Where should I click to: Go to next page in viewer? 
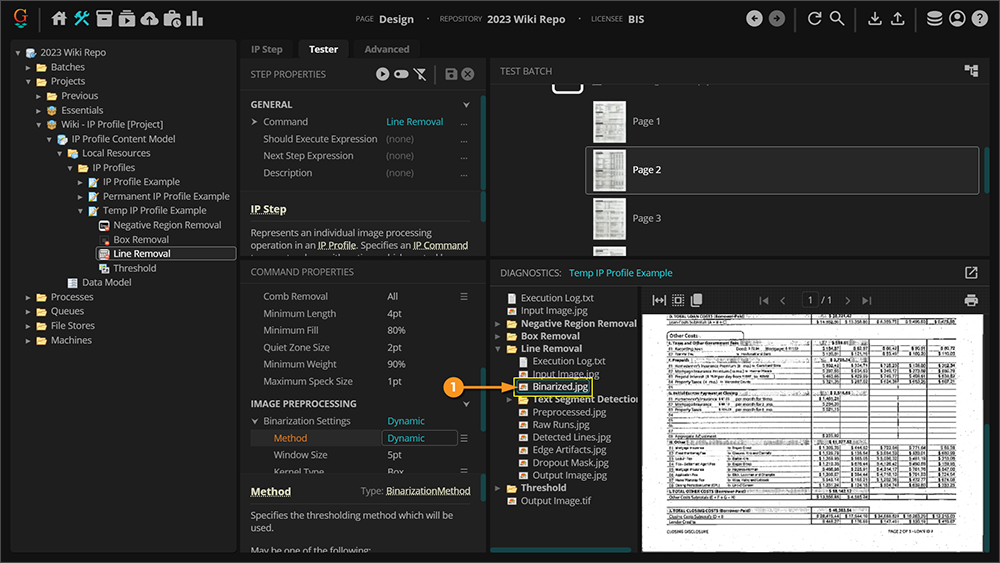(848, 300)
